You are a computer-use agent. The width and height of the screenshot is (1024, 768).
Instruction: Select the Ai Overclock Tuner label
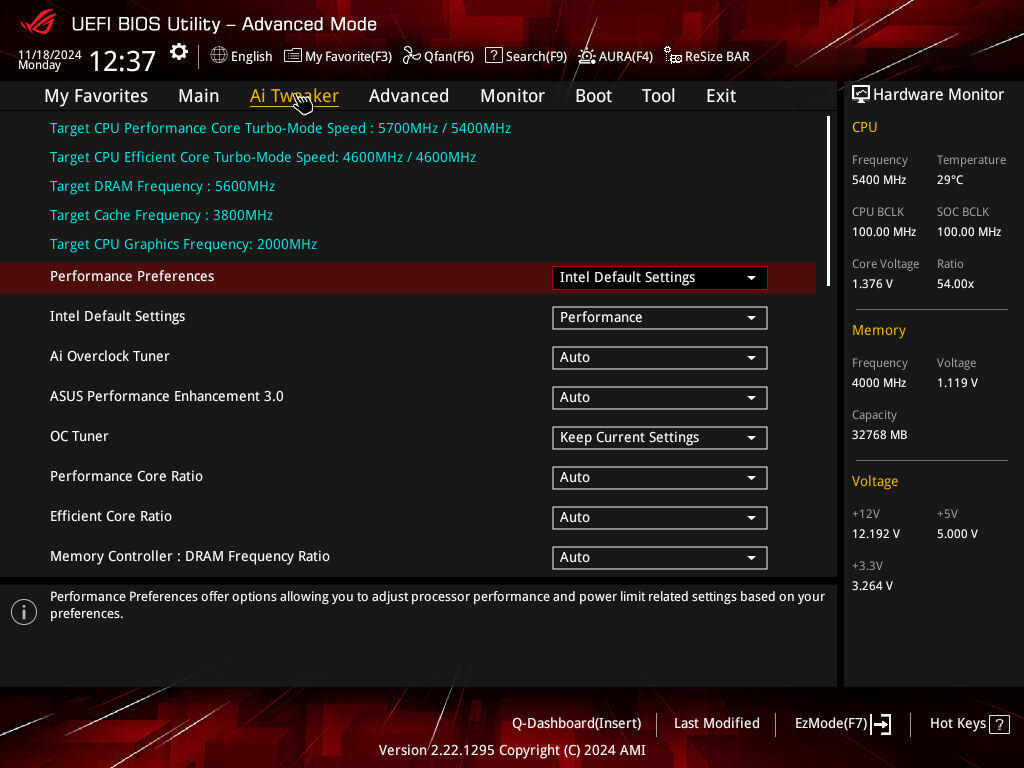(x=110, y=356)
